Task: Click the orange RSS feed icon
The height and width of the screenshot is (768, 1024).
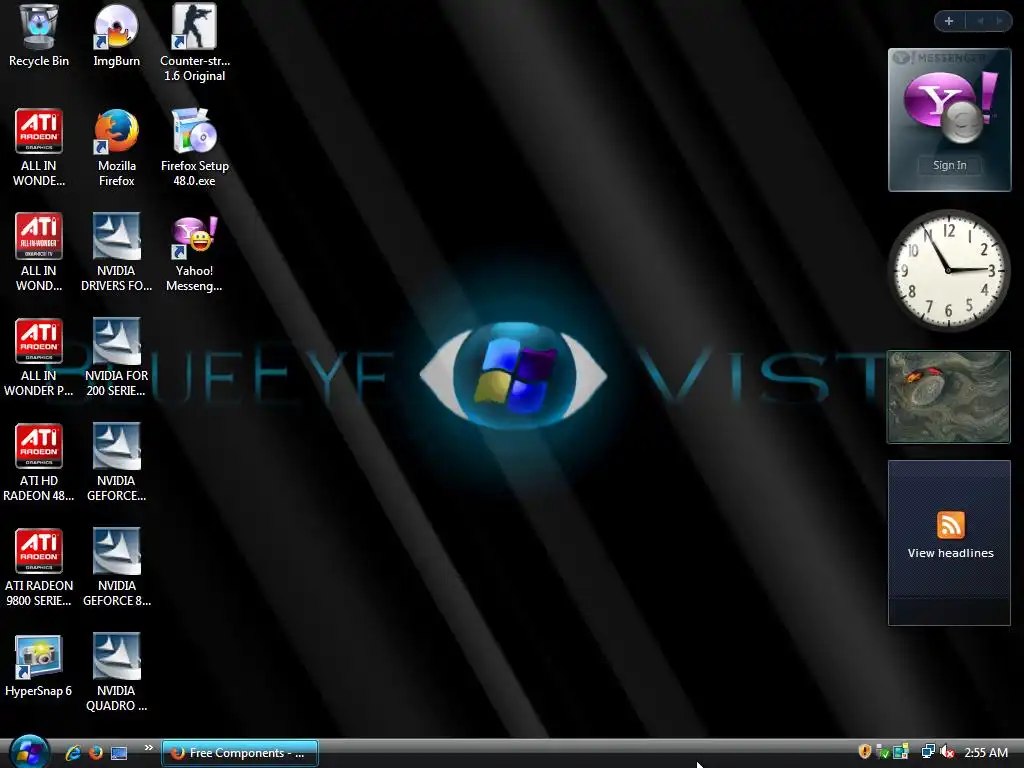Action: point(950,525)
